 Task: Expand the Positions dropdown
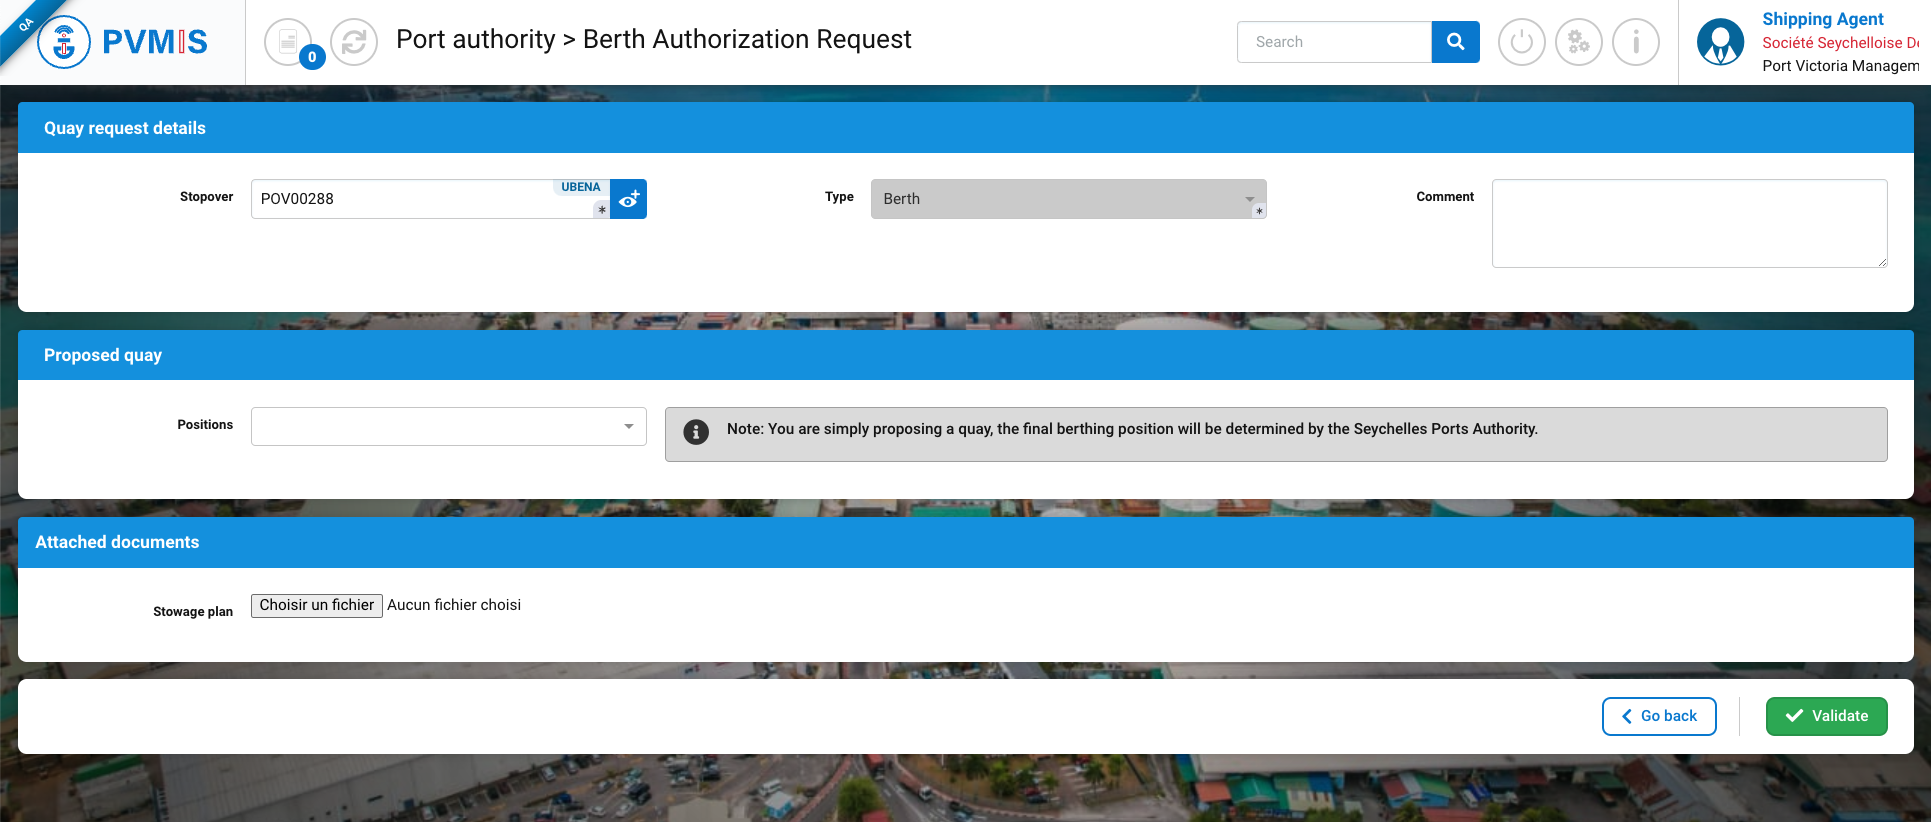448,426
